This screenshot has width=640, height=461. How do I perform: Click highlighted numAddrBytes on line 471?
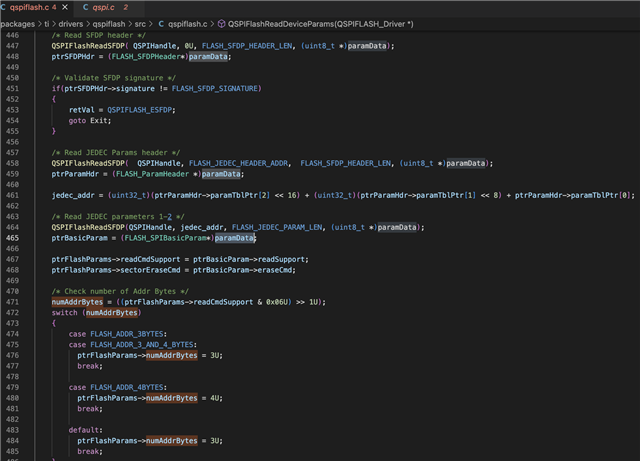point(77,302)
